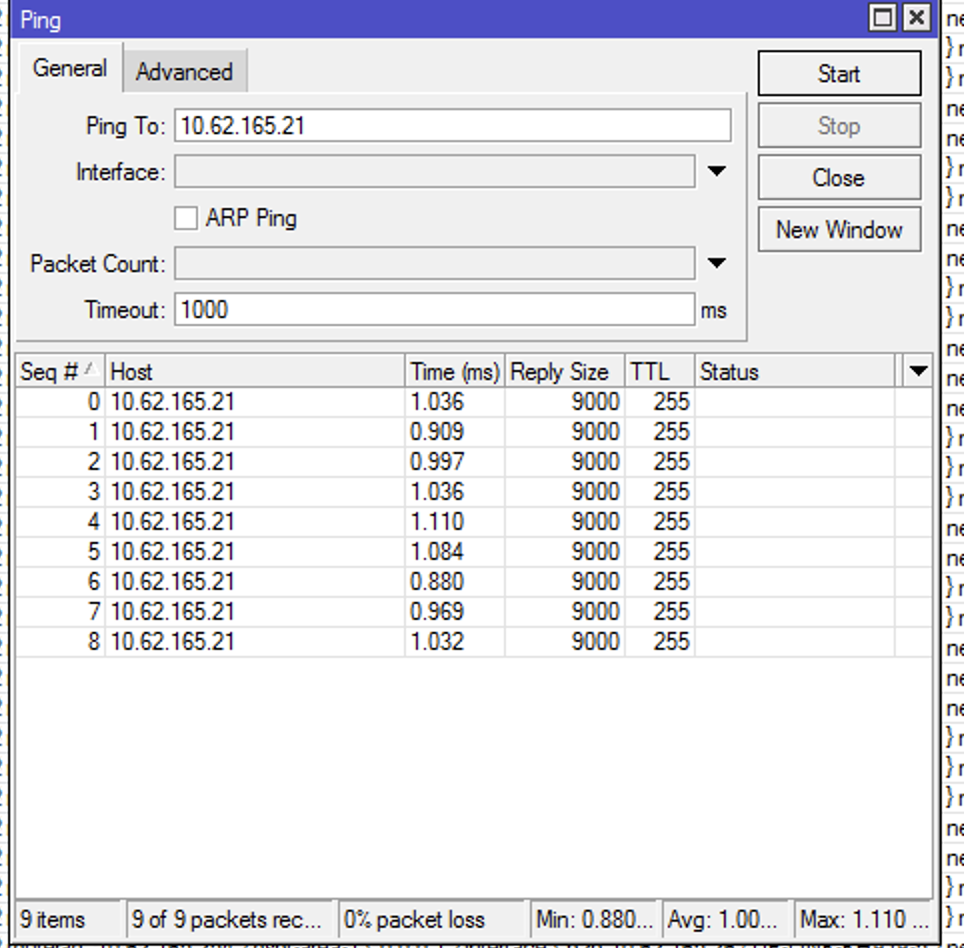Open the column filter dropdown above the results list

click(x=917, y=371)
